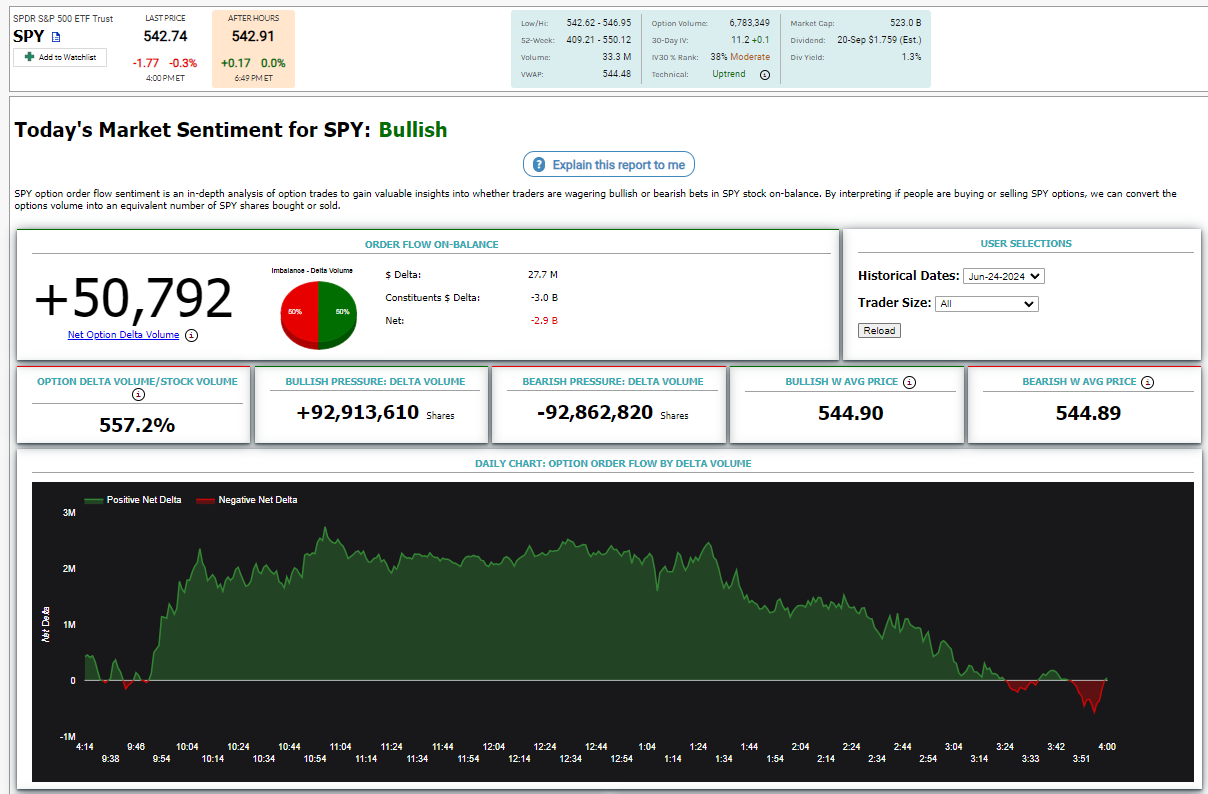Click the Uptrend technical value
Screen dimensions: 1208x794
(x=729, y=74)
